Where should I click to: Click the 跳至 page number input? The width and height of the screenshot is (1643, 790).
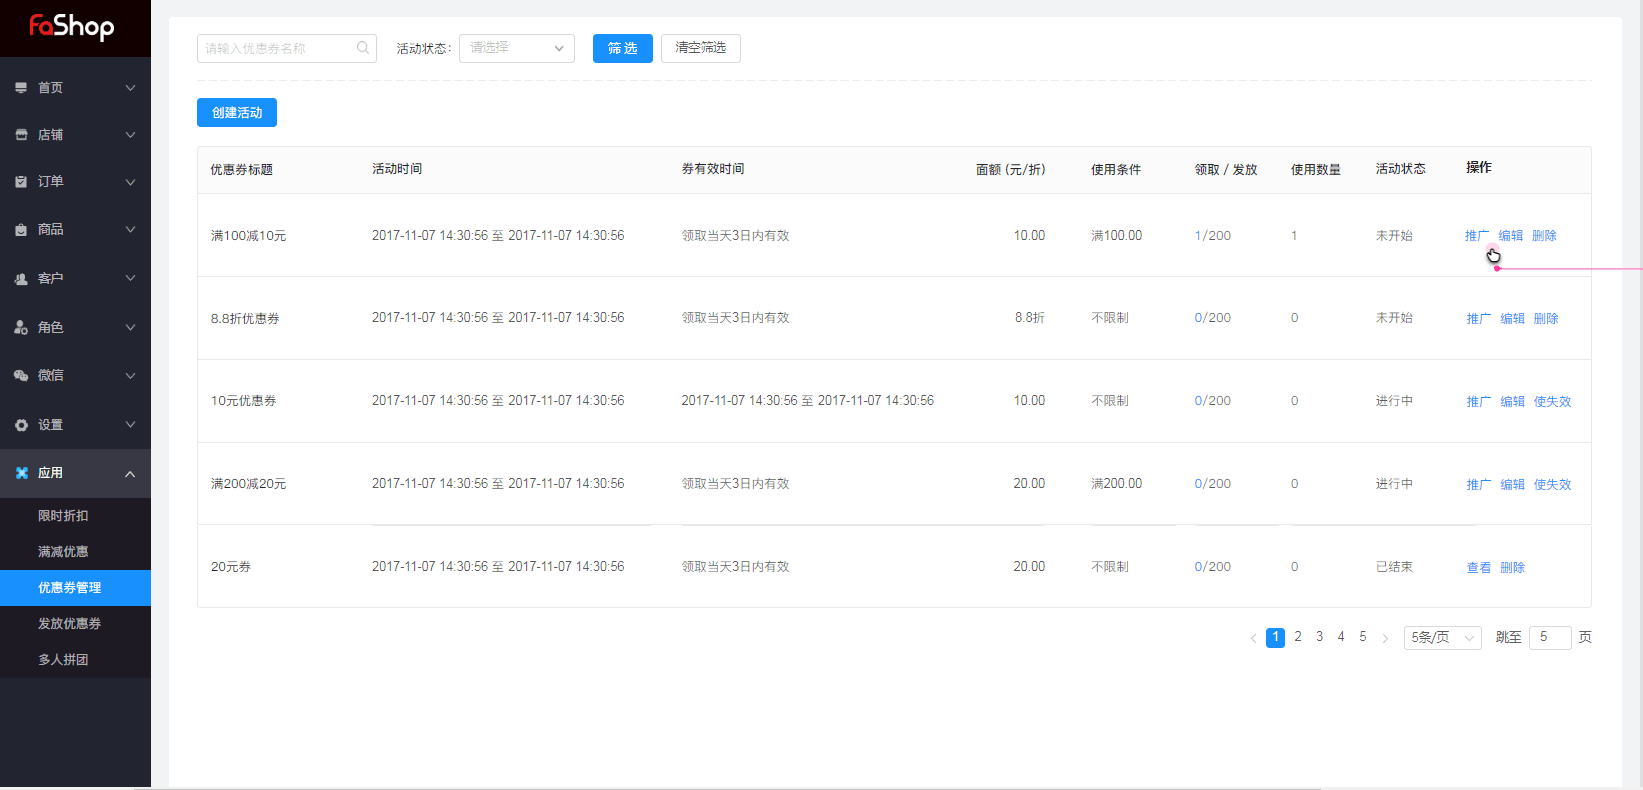(x=1550, y=637)
